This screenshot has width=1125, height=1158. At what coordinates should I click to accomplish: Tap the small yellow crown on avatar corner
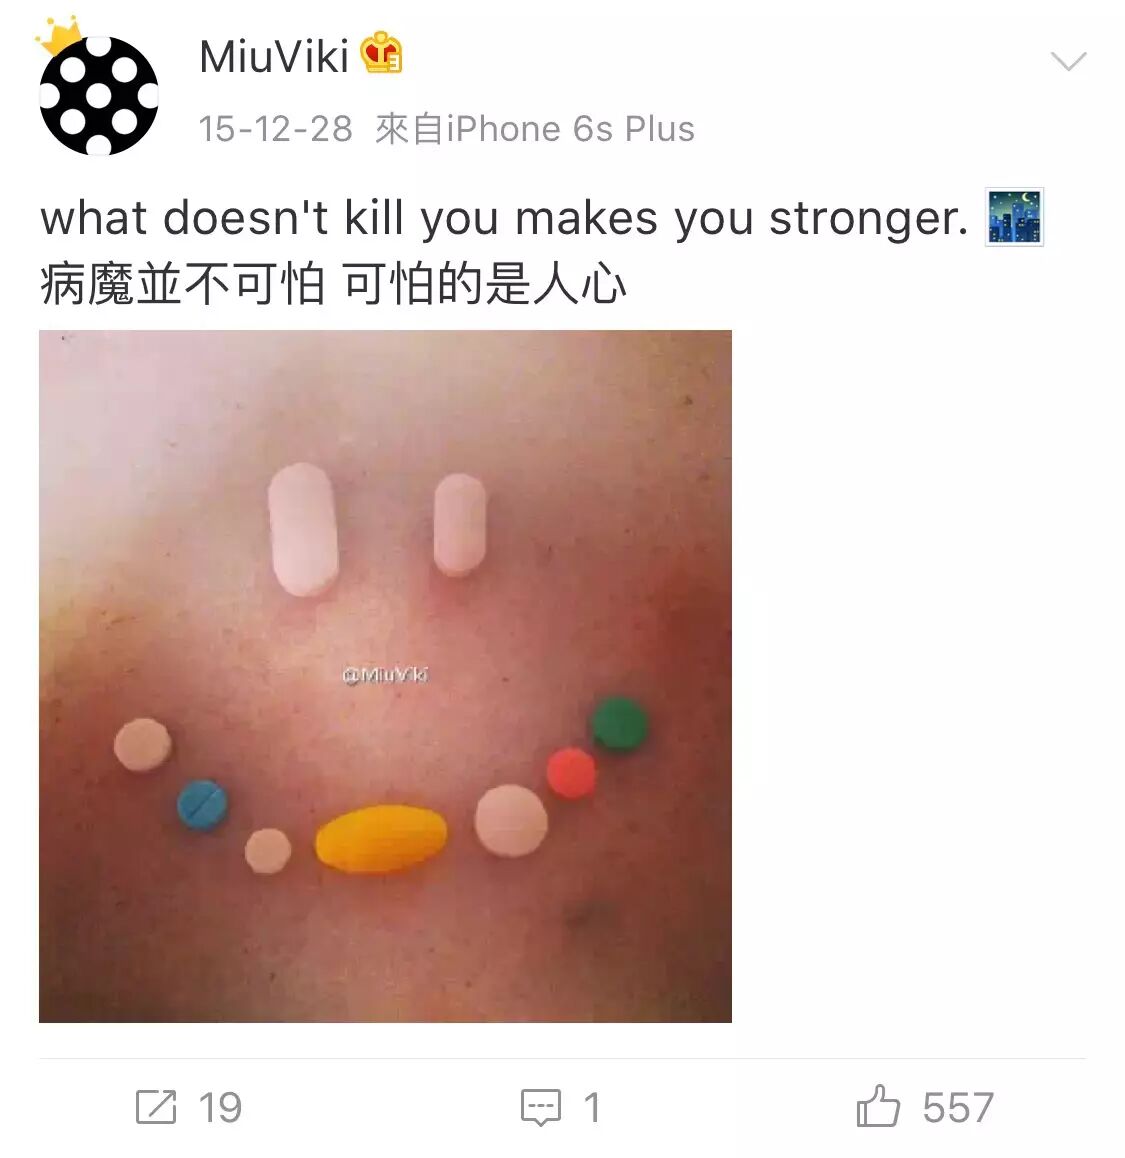pos(59,35)
